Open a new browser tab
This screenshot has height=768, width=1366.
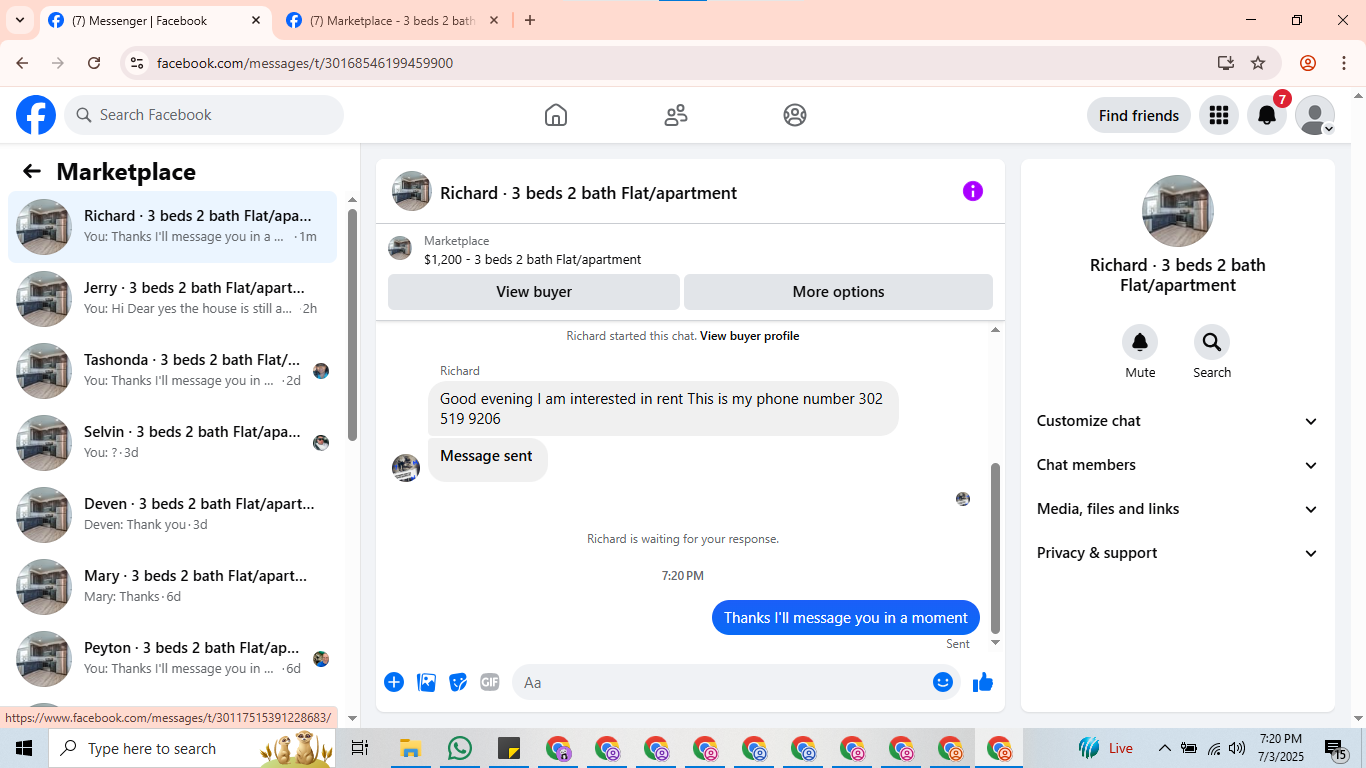coord(530,20)
